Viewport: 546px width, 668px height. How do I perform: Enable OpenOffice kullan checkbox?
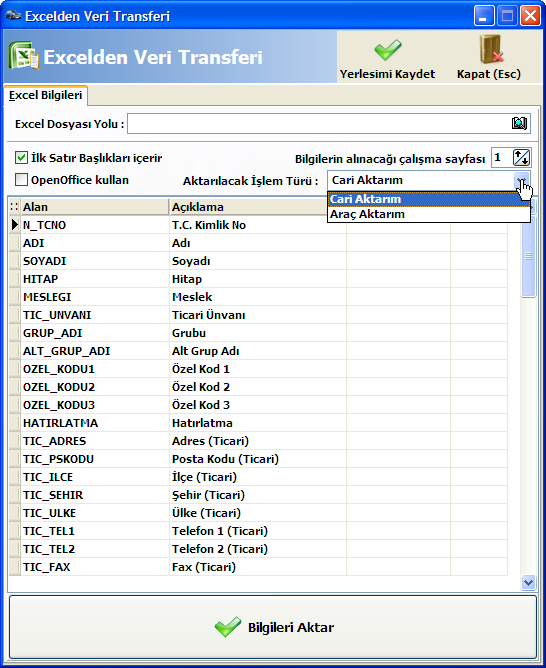click(21, 179)
